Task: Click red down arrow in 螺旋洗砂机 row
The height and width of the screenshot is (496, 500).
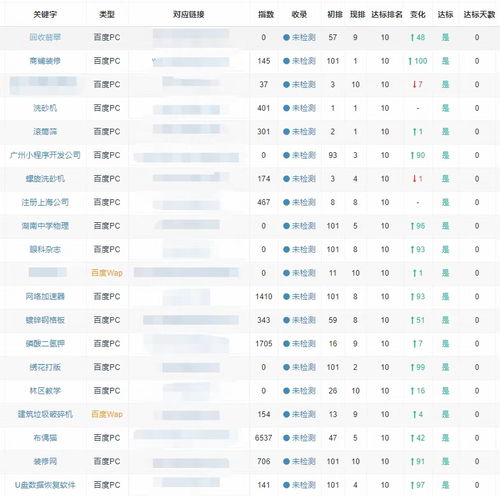Action: point(414,179)
